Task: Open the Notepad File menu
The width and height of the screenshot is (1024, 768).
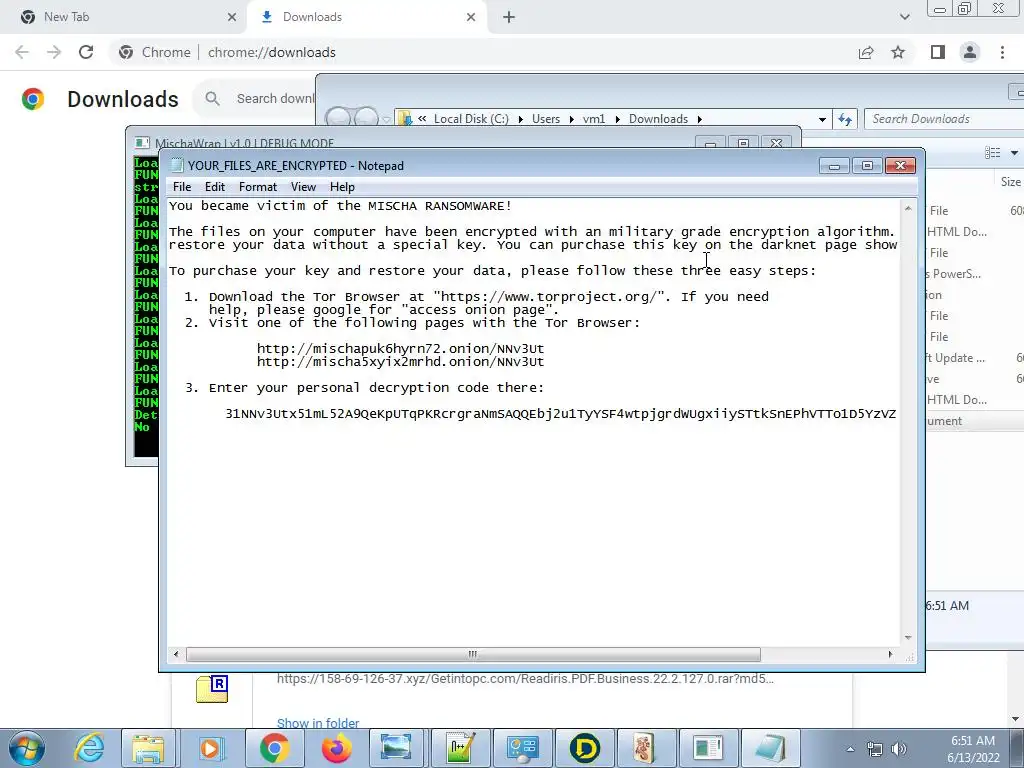Action: (182, 187)
